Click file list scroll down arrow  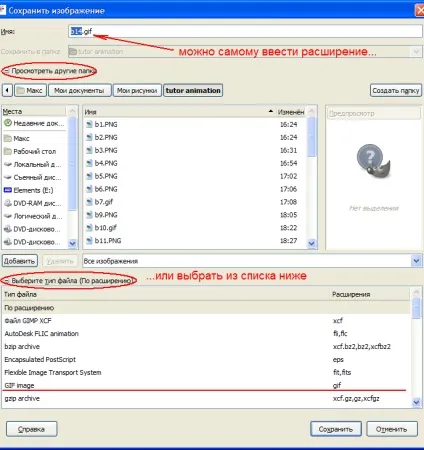pos(312,243)
